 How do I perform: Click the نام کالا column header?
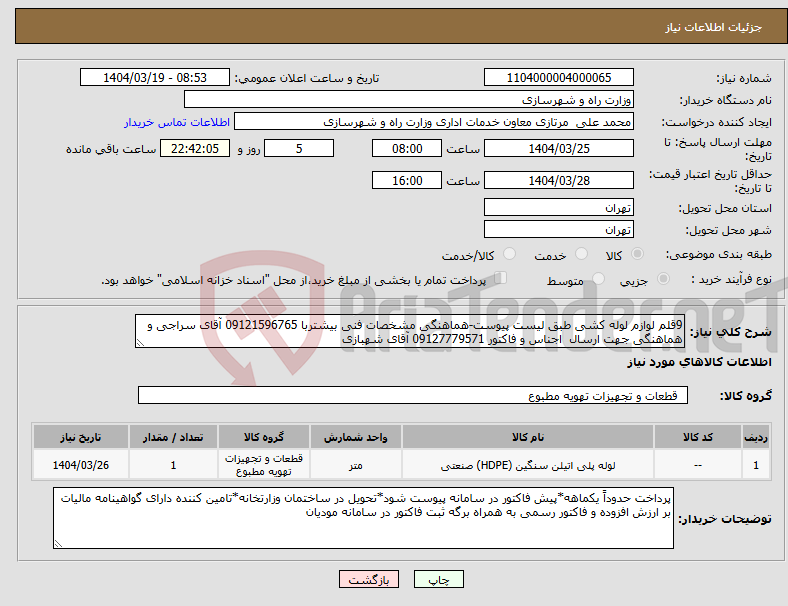click(x=528, y=437)
